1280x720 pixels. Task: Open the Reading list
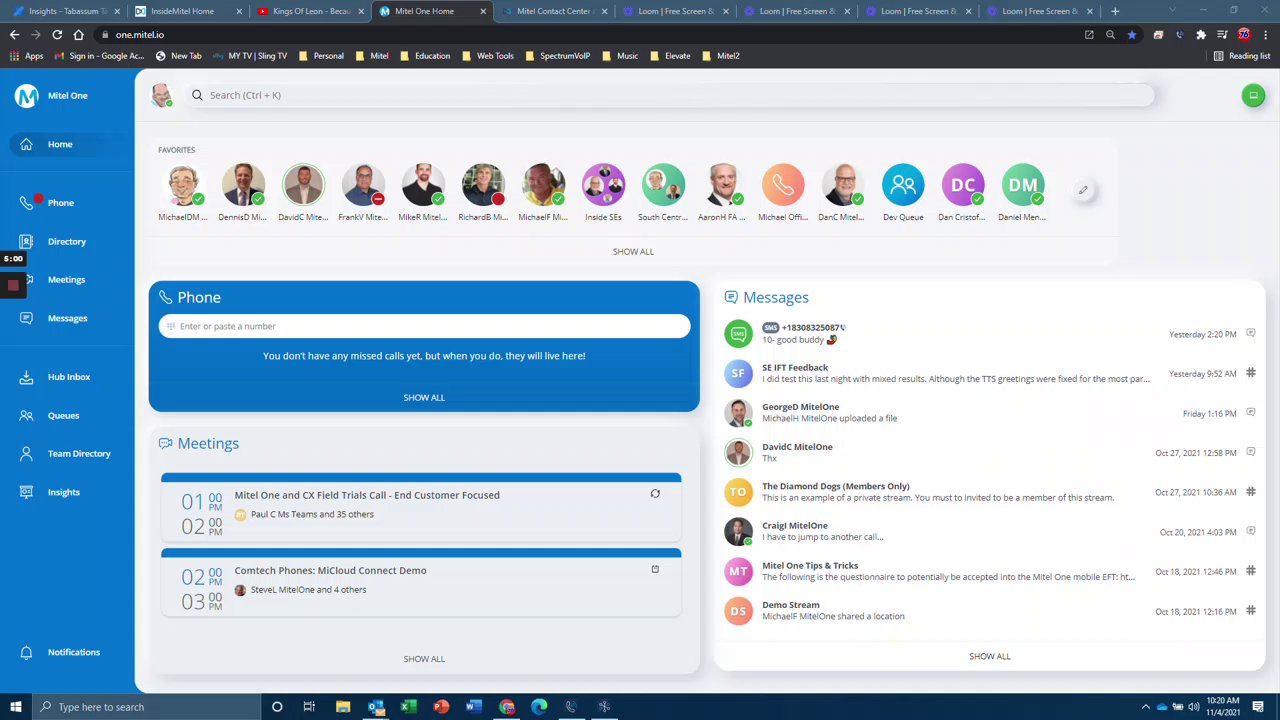(1241, 56)
